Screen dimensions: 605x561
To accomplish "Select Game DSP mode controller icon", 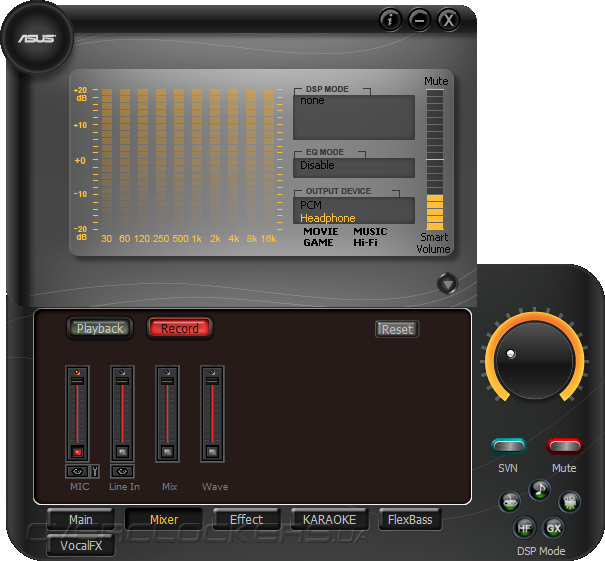I will click(510, 502).
